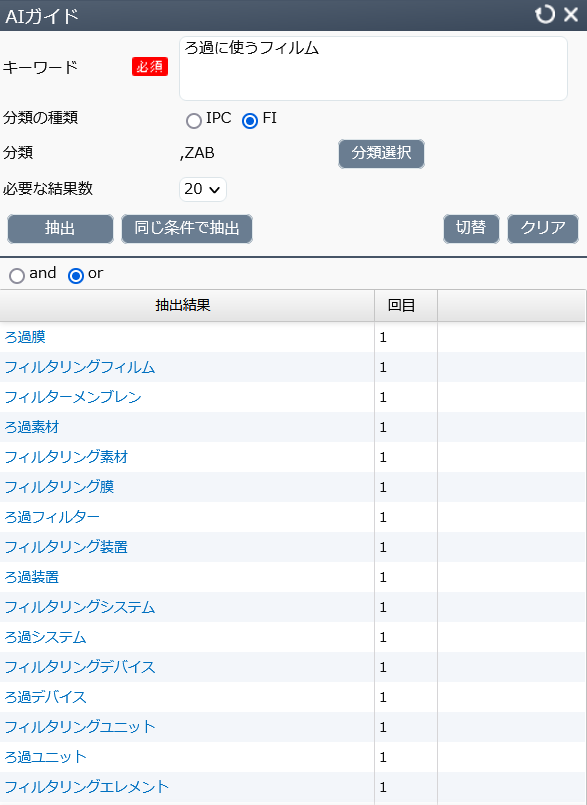This screenshot has height=805, width=587.
Task: Click the 回目 value in ろ過膜 row
Action: coord(383,337)
